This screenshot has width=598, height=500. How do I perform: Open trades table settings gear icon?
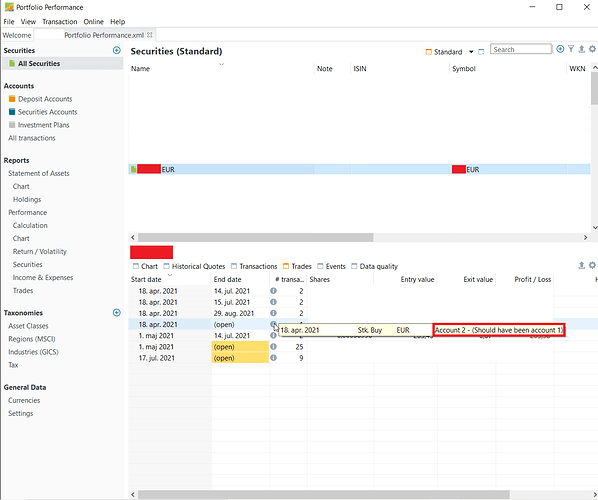click(592, 265)
